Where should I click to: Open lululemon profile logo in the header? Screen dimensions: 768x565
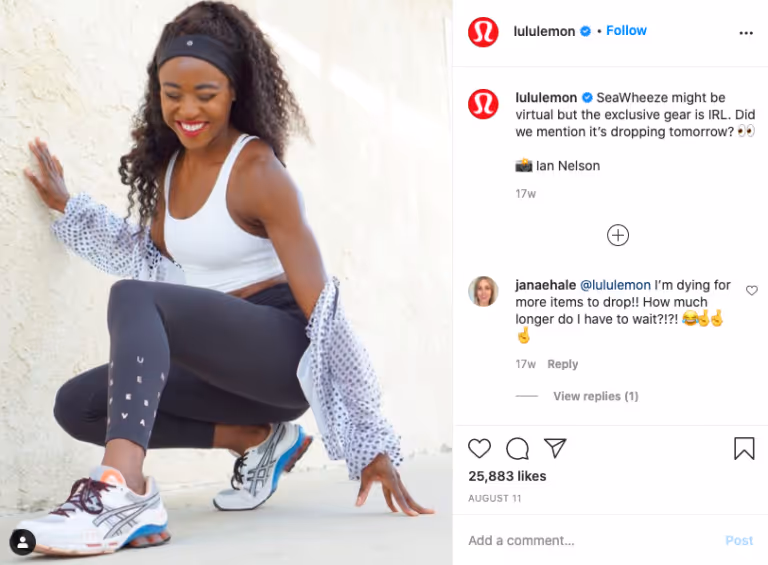483,32
